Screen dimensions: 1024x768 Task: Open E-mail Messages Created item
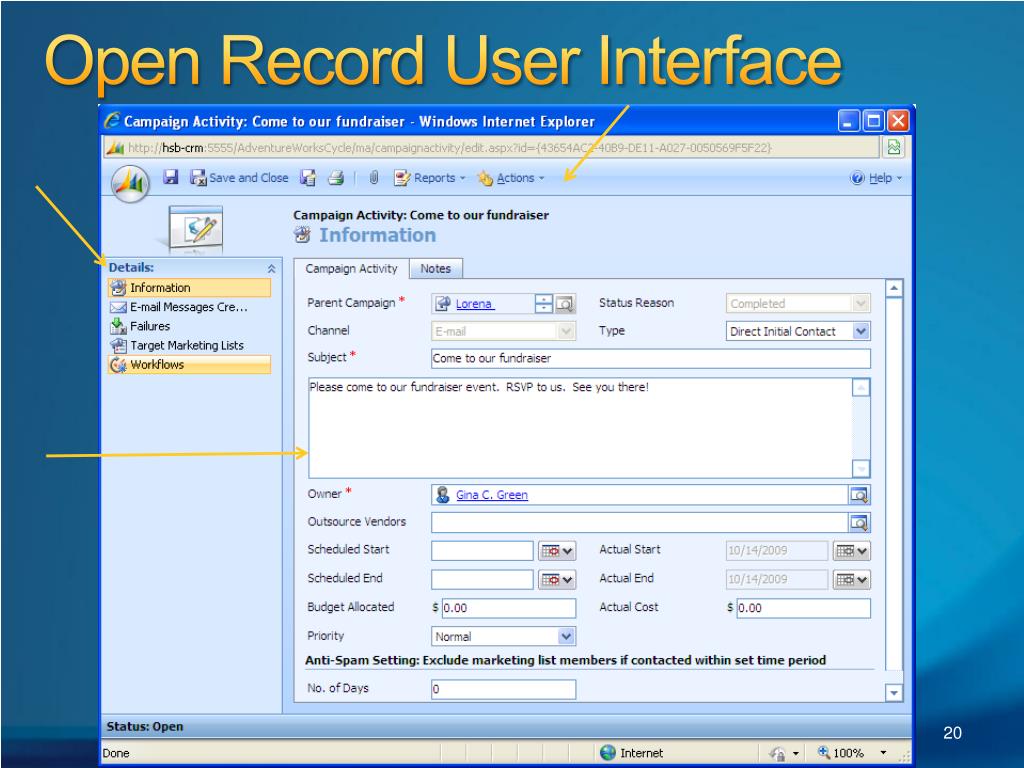point(189,307)
